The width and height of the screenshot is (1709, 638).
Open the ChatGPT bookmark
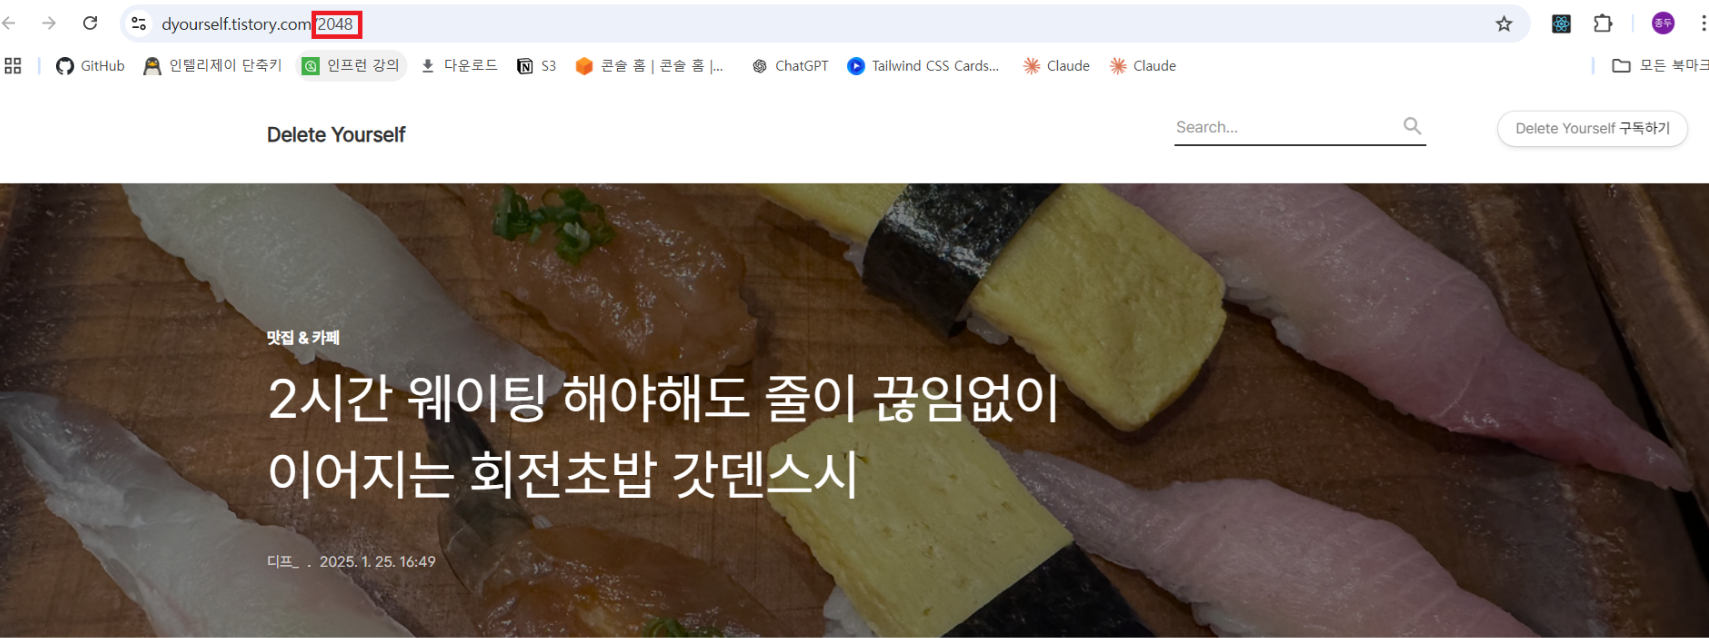(x=790, y=66)
